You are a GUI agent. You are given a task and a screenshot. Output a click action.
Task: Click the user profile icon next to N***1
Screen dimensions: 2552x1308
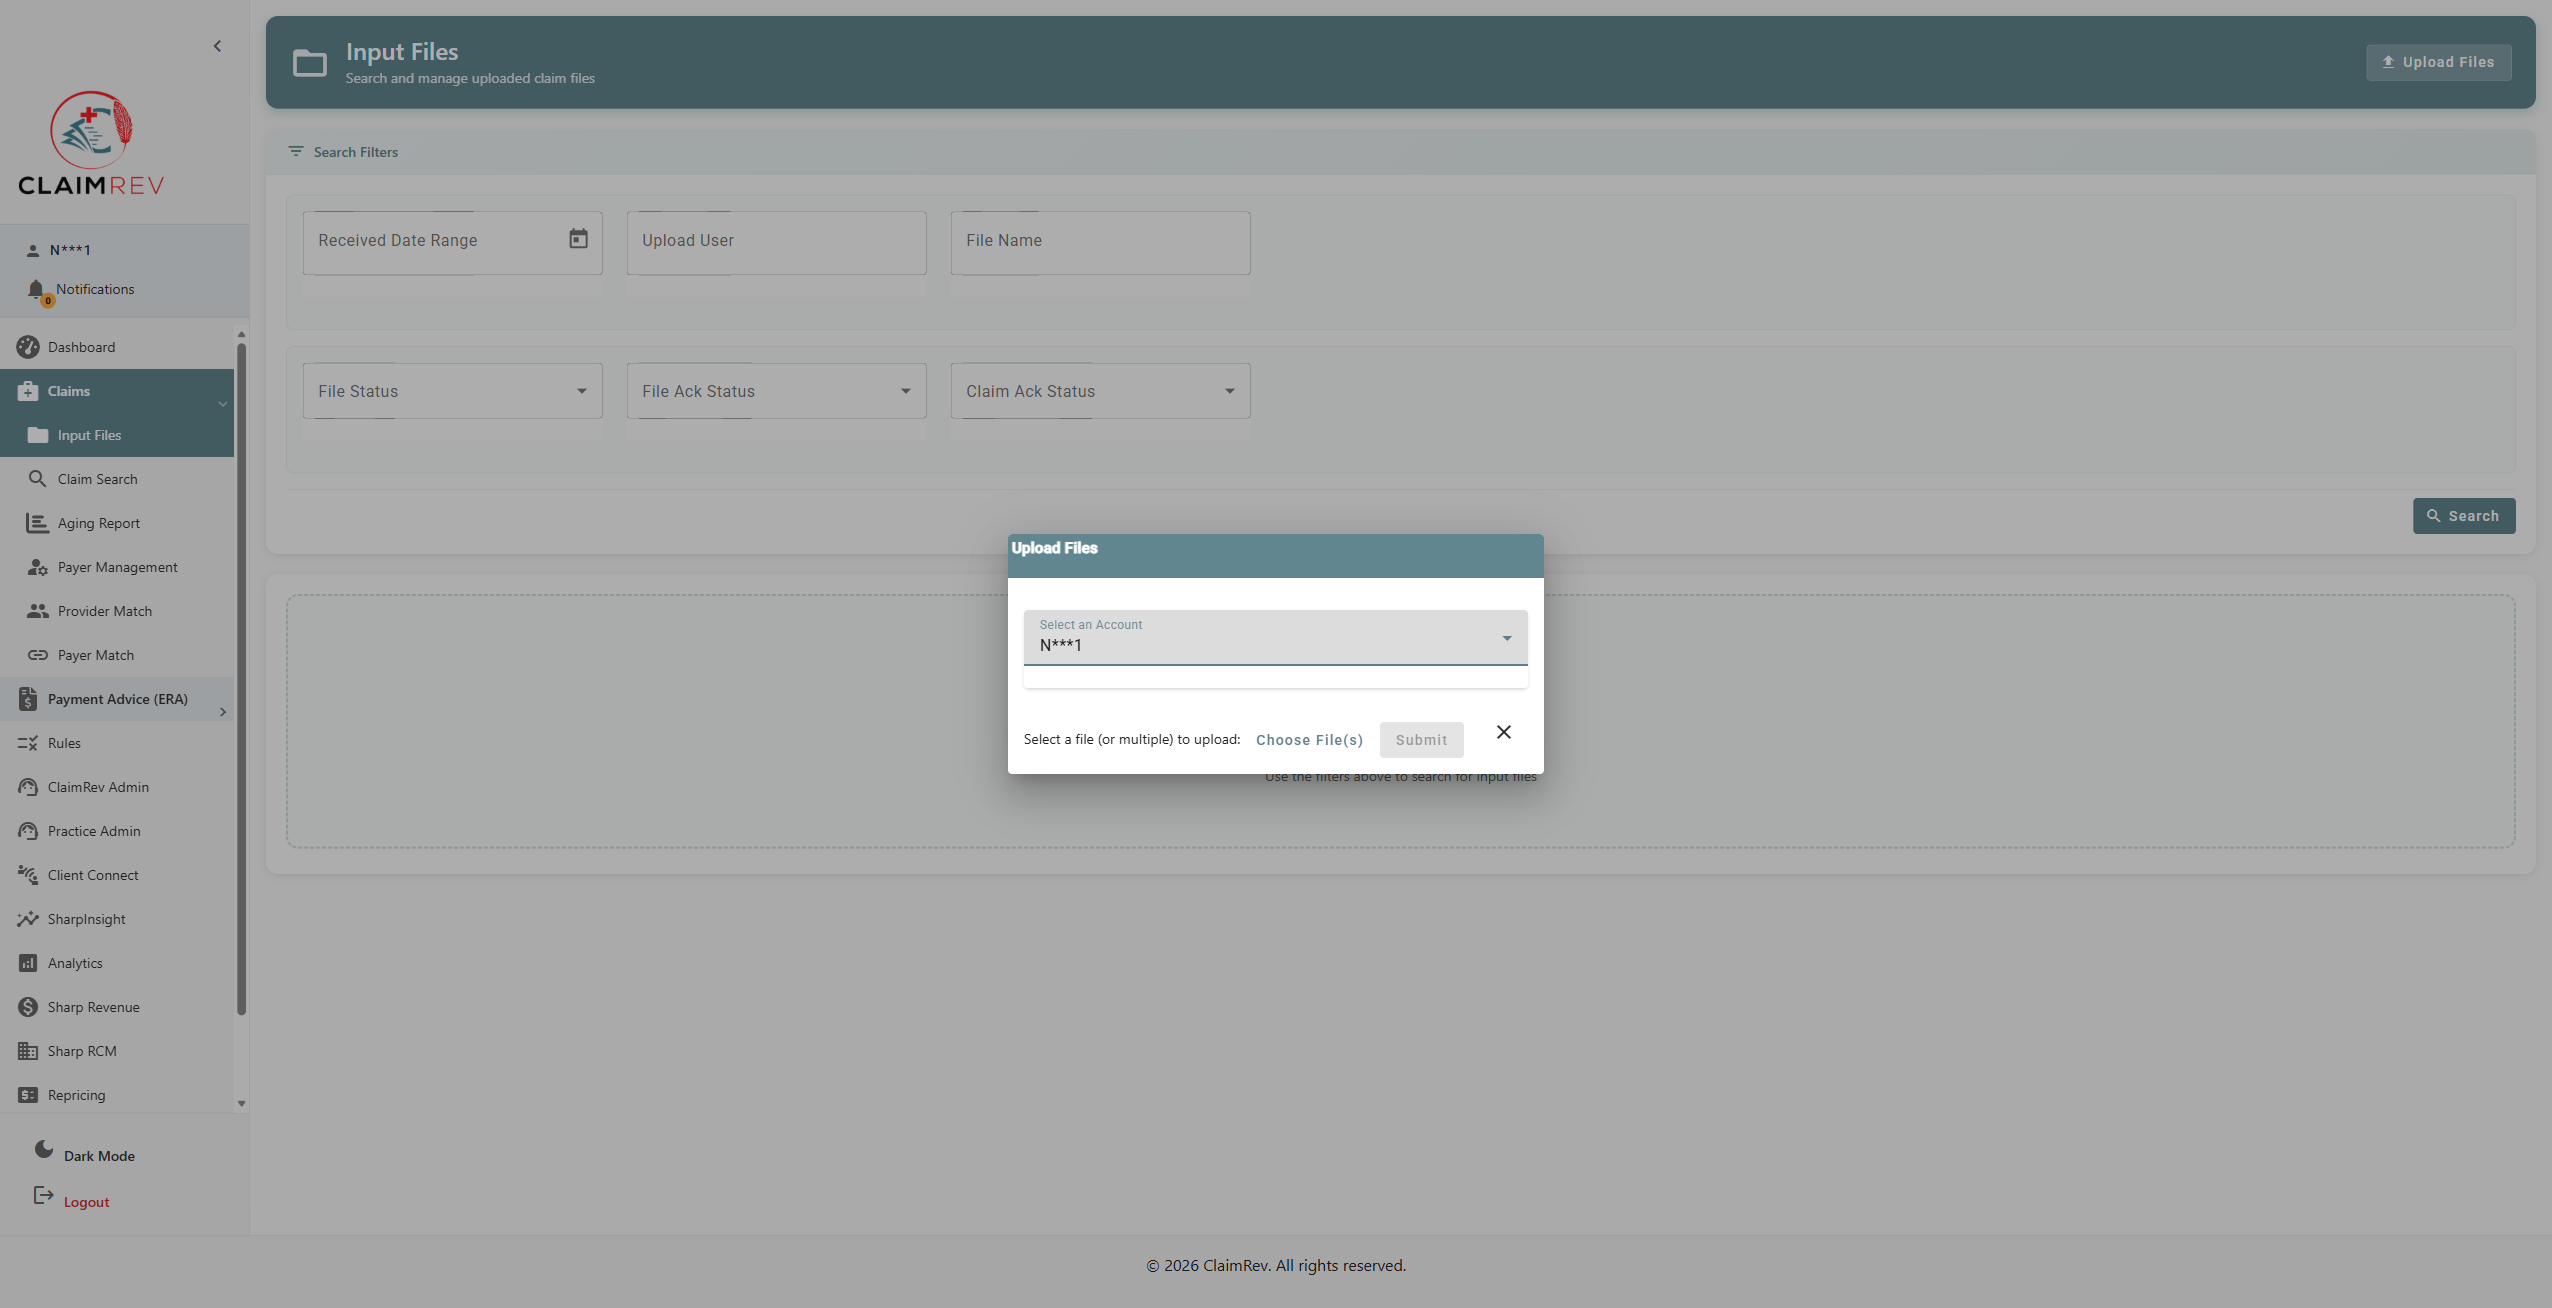[x=32, y=251]
